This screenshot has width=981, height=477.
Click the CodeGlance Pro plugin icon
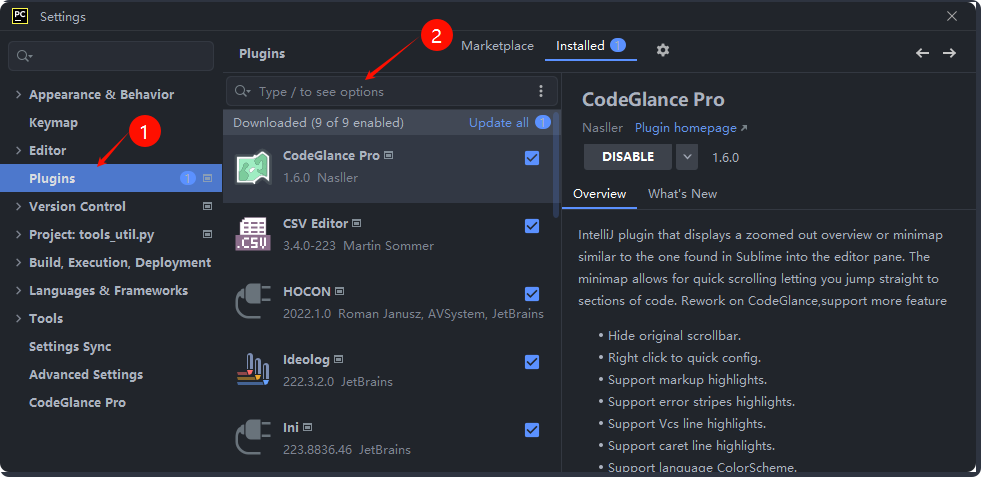[253, 168]
